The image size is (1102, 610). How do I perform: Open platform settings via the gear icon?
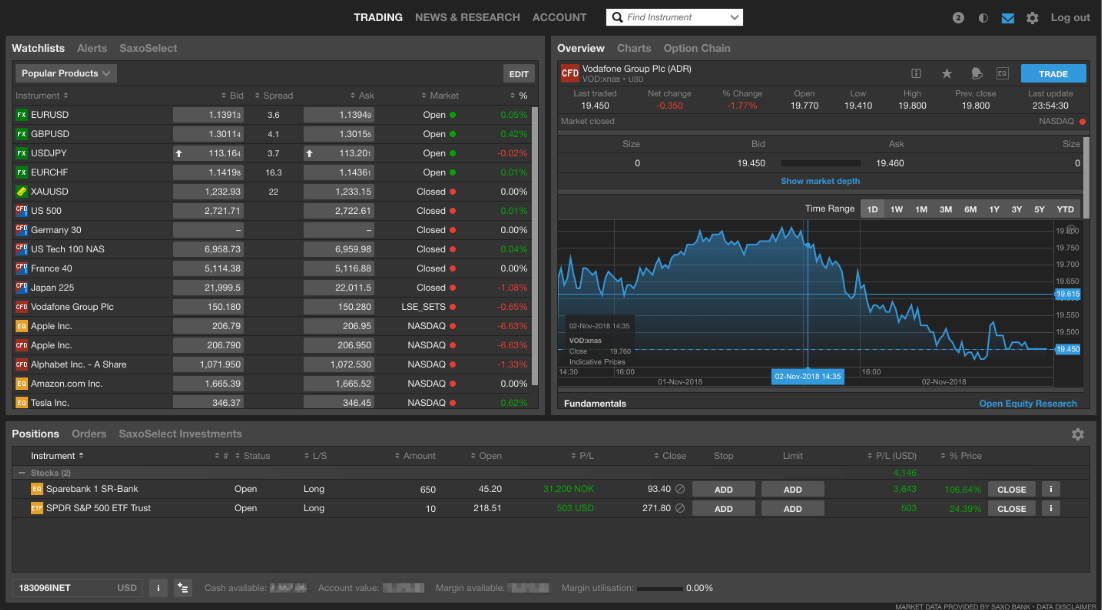(x=1033, y=17)
